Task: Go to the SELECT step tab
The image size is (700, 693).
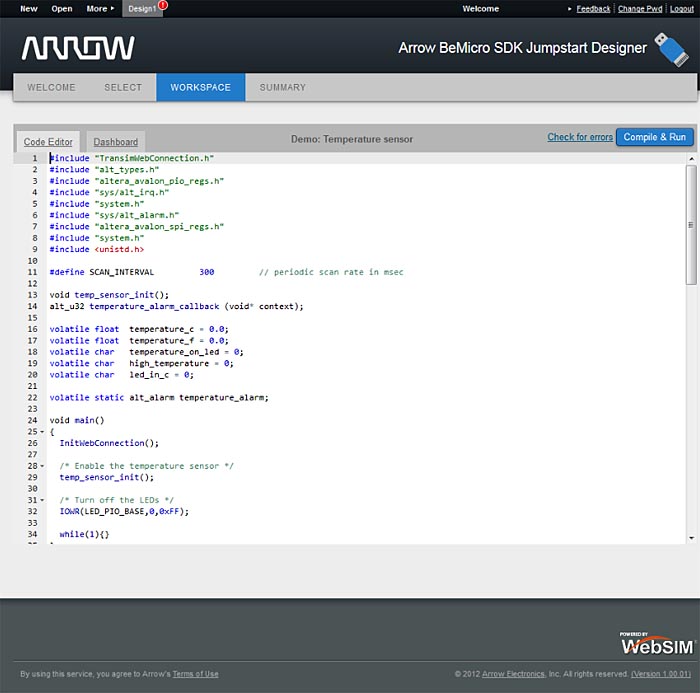Action: (x=123, y=88)
